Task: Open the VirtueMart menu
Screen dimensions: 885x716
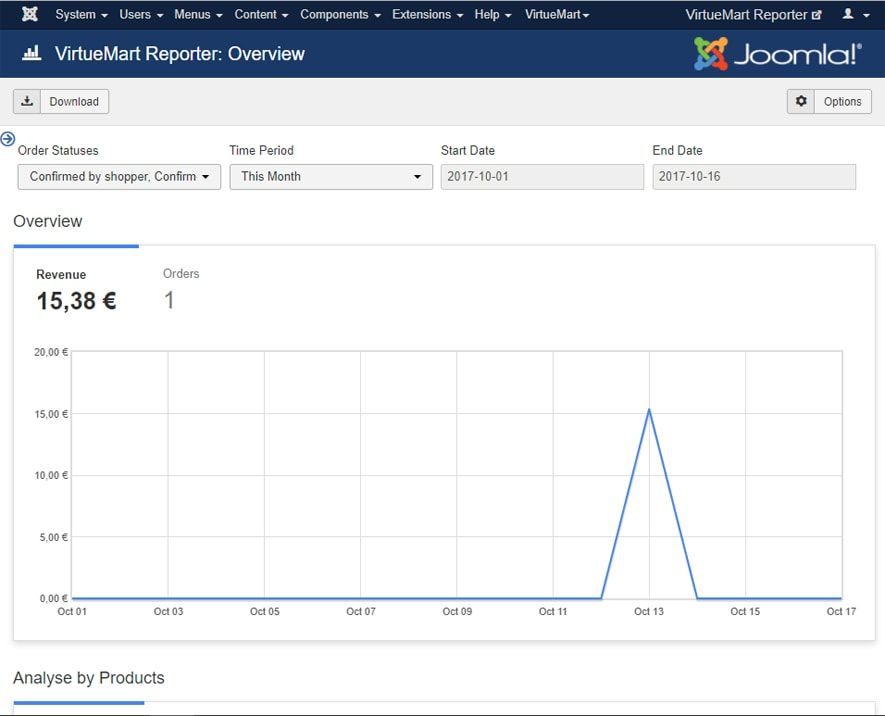Action: point(557,14)
